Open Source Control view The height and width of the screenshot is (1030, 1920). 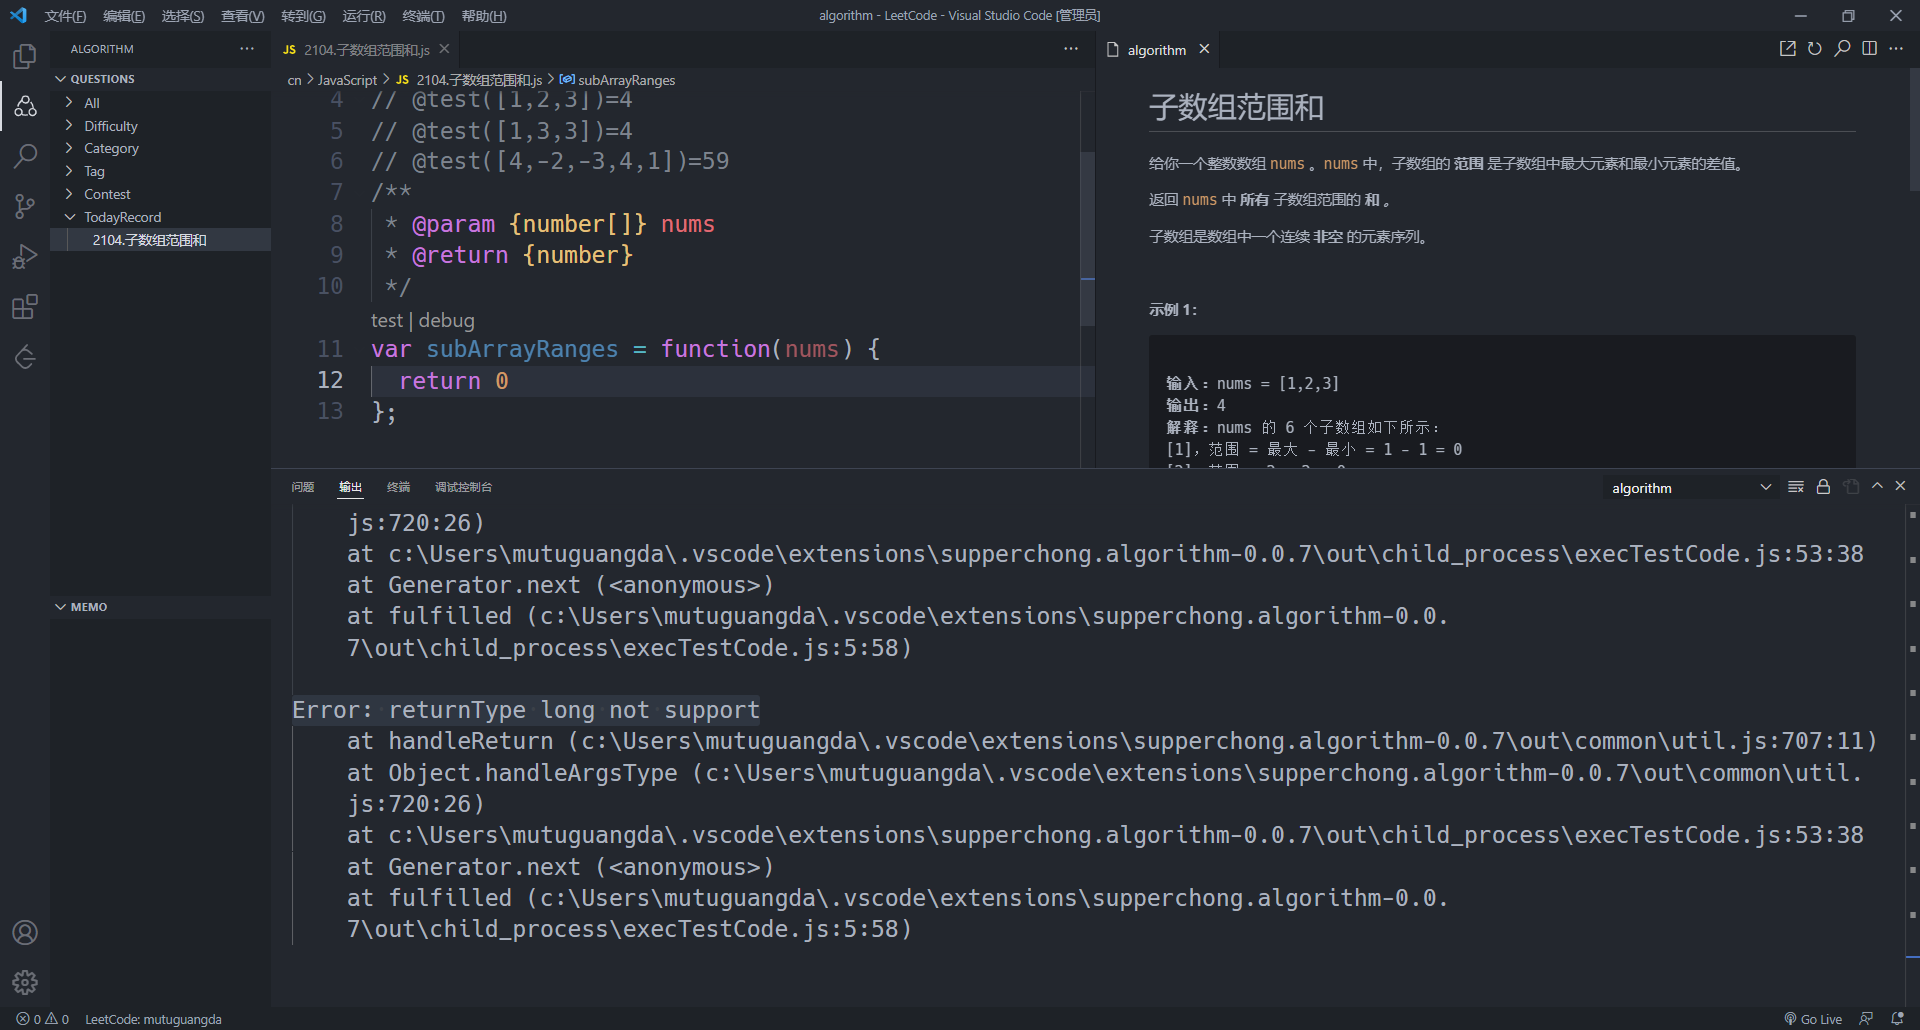coord(24,206)
